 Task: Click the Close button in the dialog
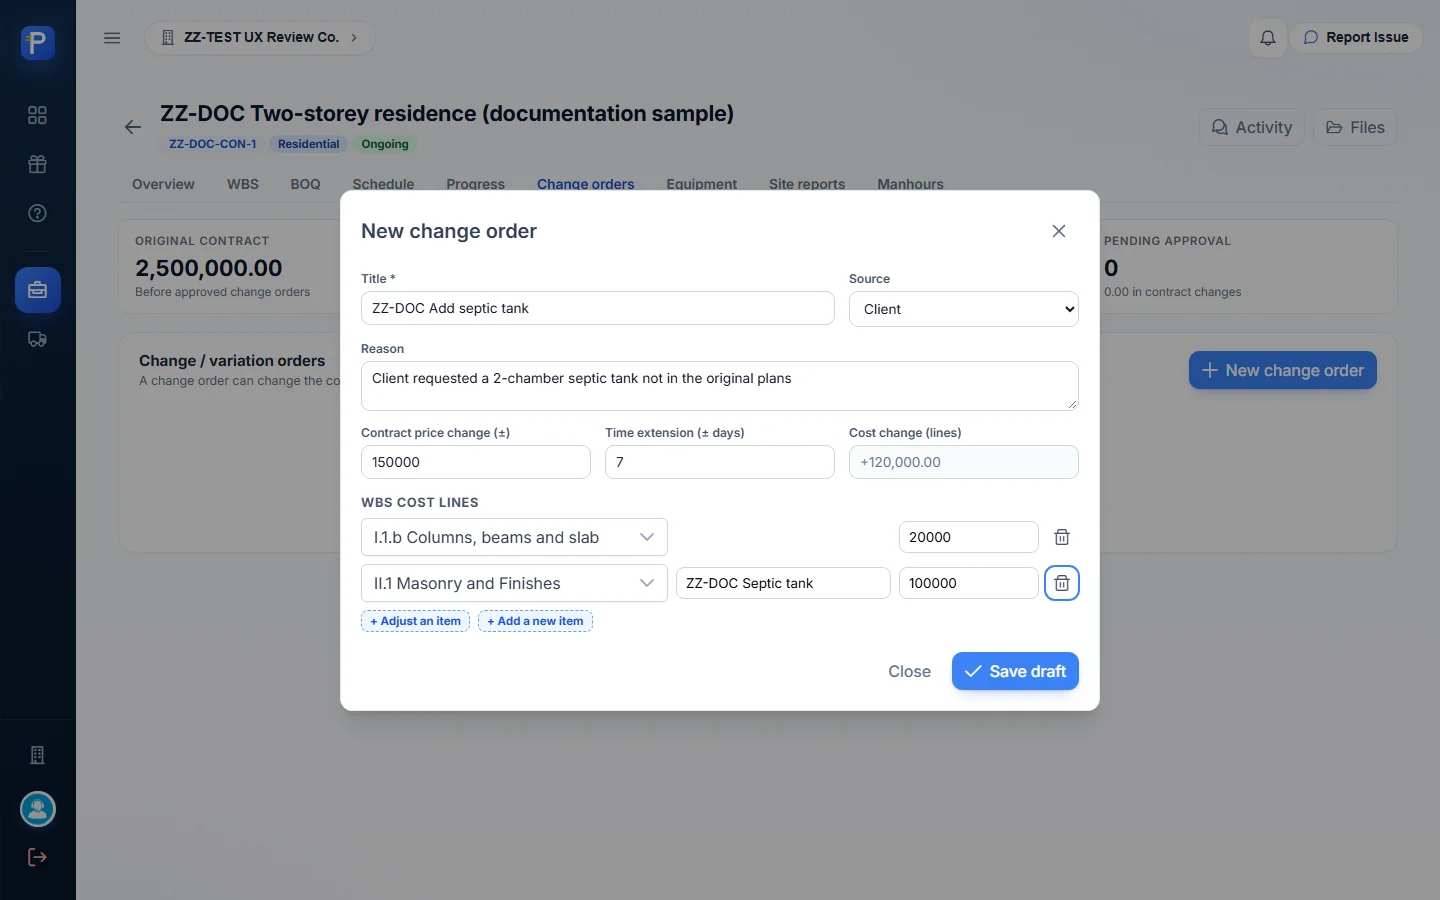[910, 671]
